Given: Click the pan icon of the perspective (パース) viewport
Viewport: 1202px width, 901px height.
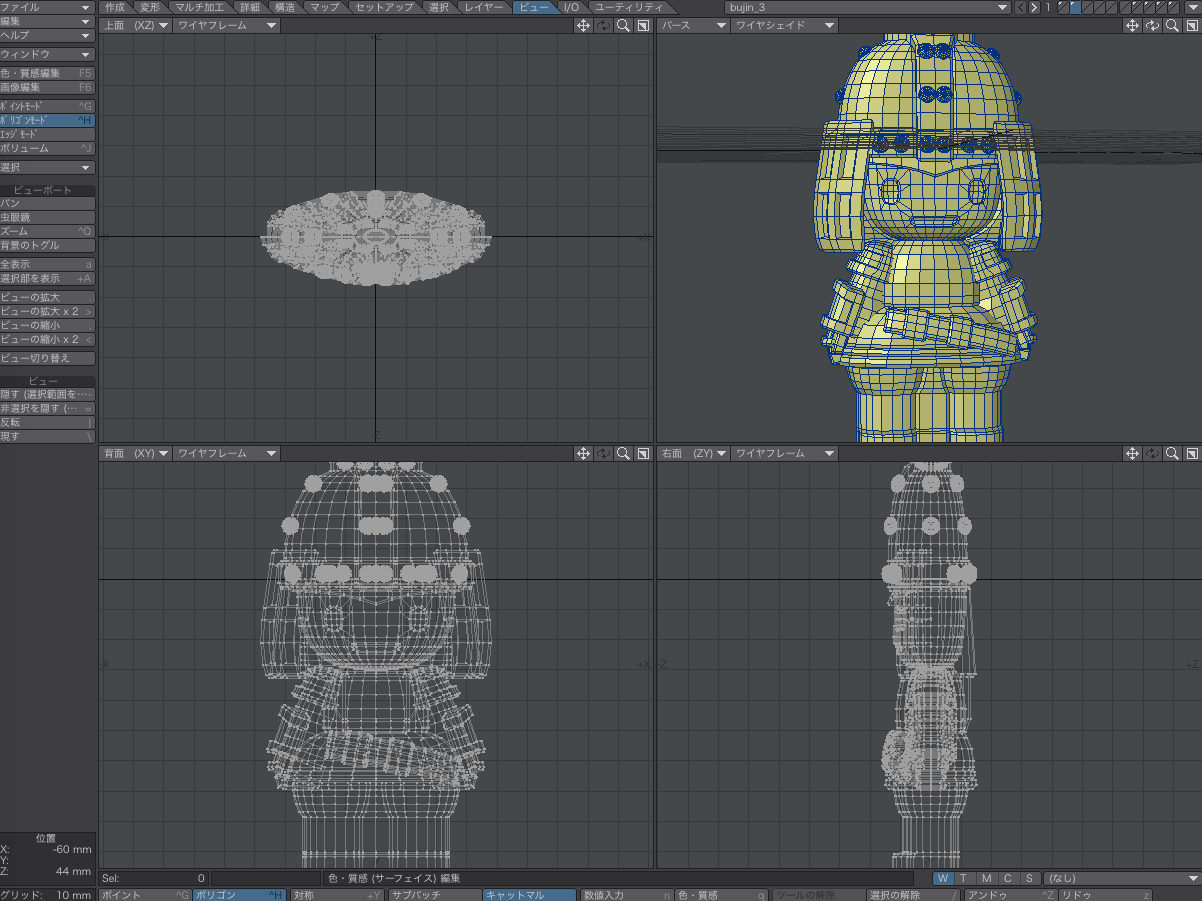Looking at the screenshot, I should [1132, 25].
